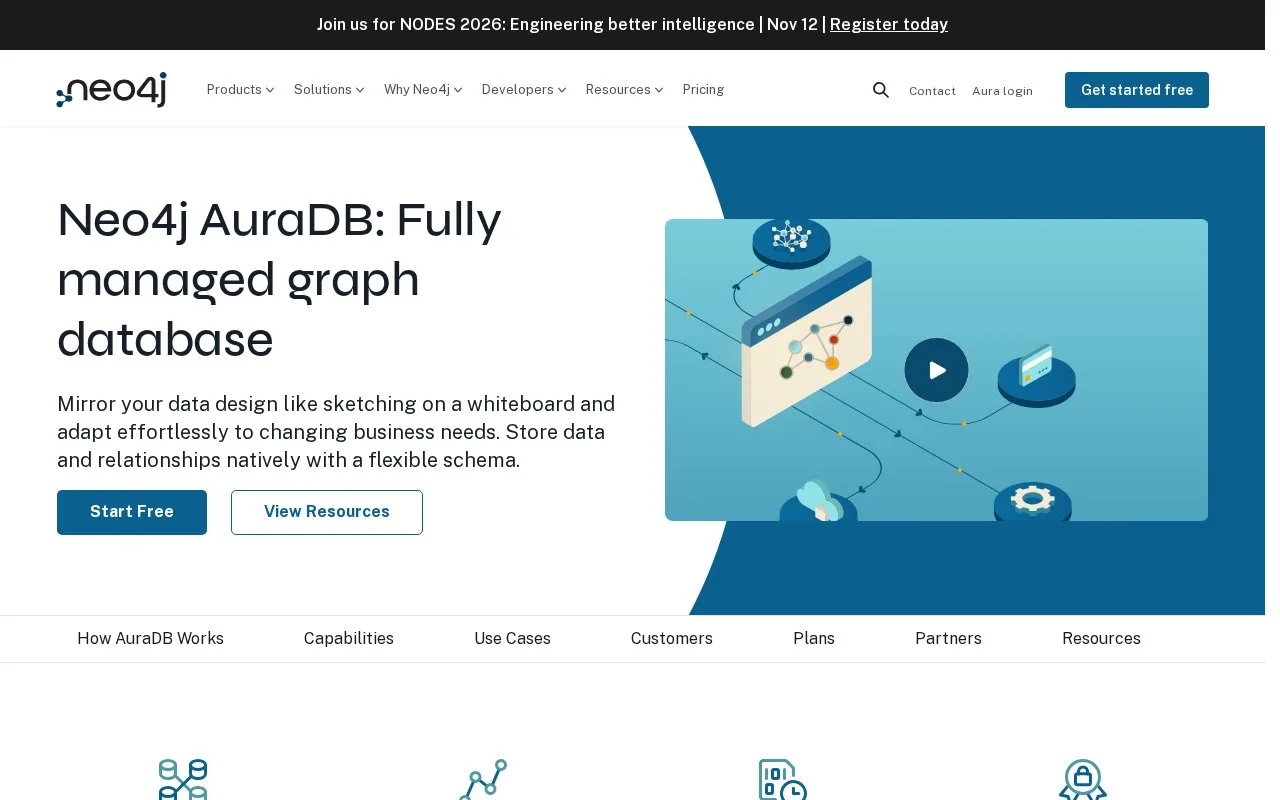The width and height of the screenshot is (1280, 800).
Task: Click the data file with clock icon
Action: 783,780
